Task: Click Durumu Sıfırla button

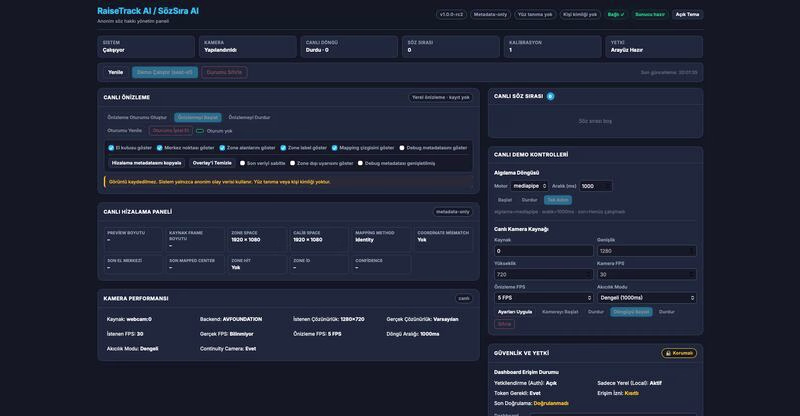Action: tap(224, 72)
